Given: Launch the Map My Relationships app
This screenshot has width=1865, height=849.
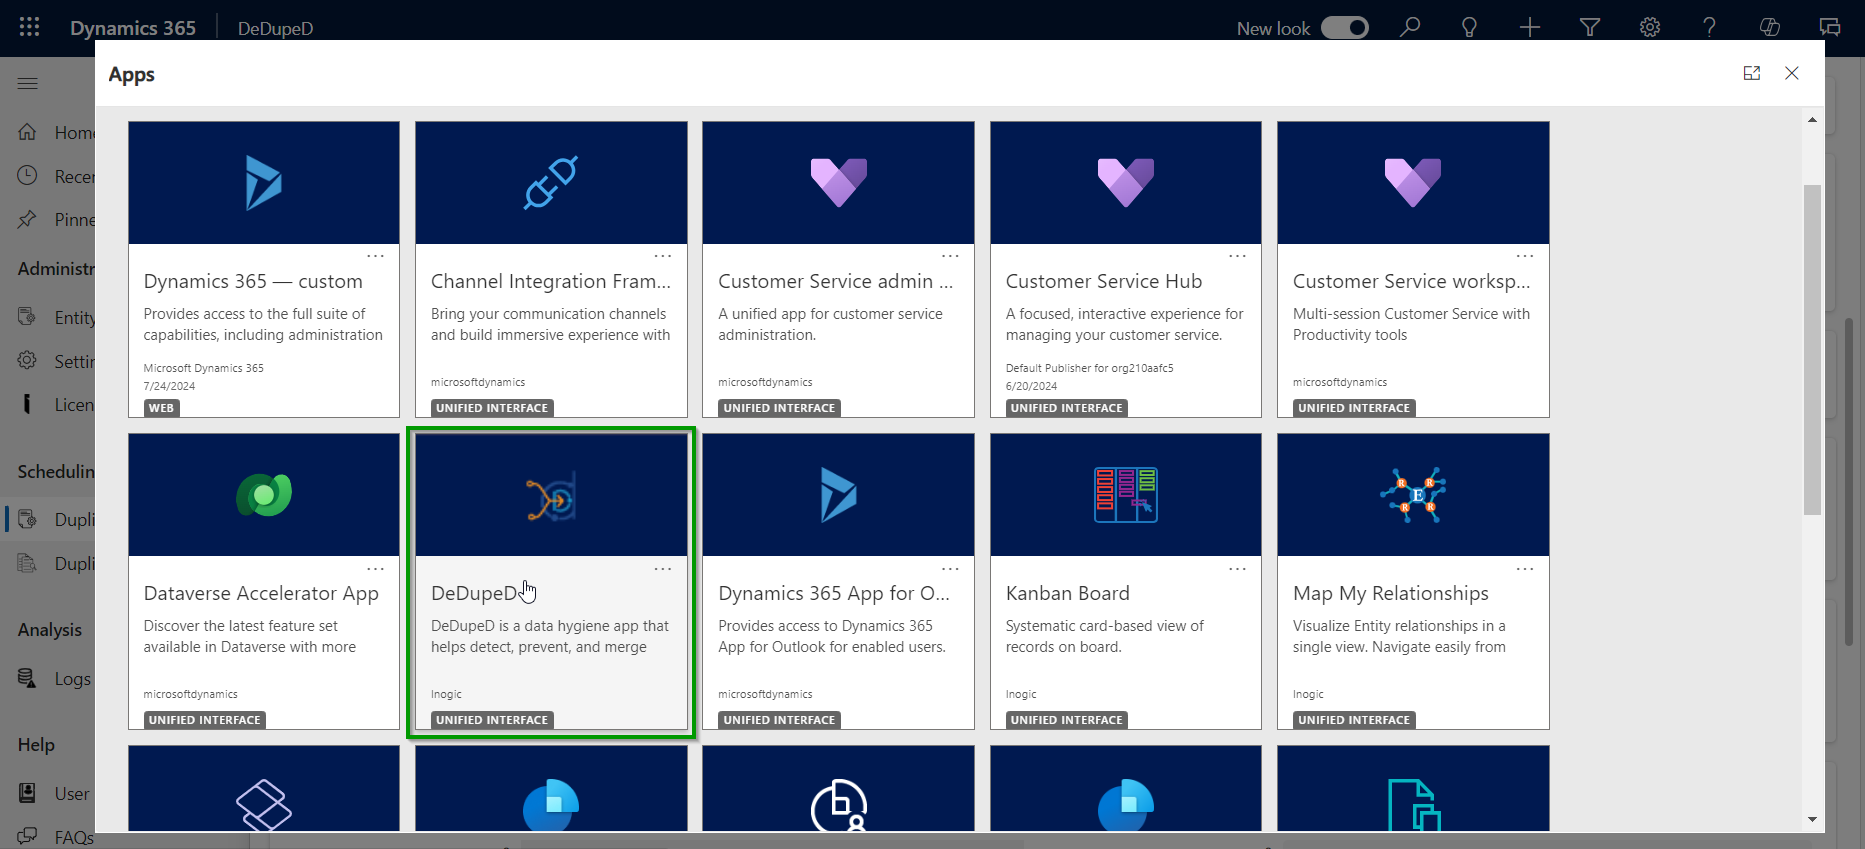Looking at the screenshot, I should [1390, 594].
